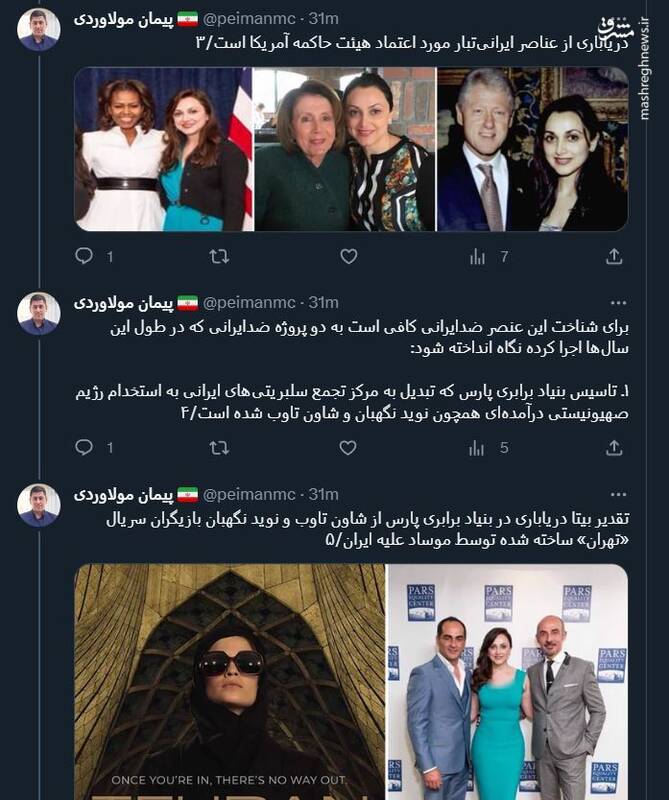Open more options on third tweet
The image size is (669, 800).
(x=618, y=494)
